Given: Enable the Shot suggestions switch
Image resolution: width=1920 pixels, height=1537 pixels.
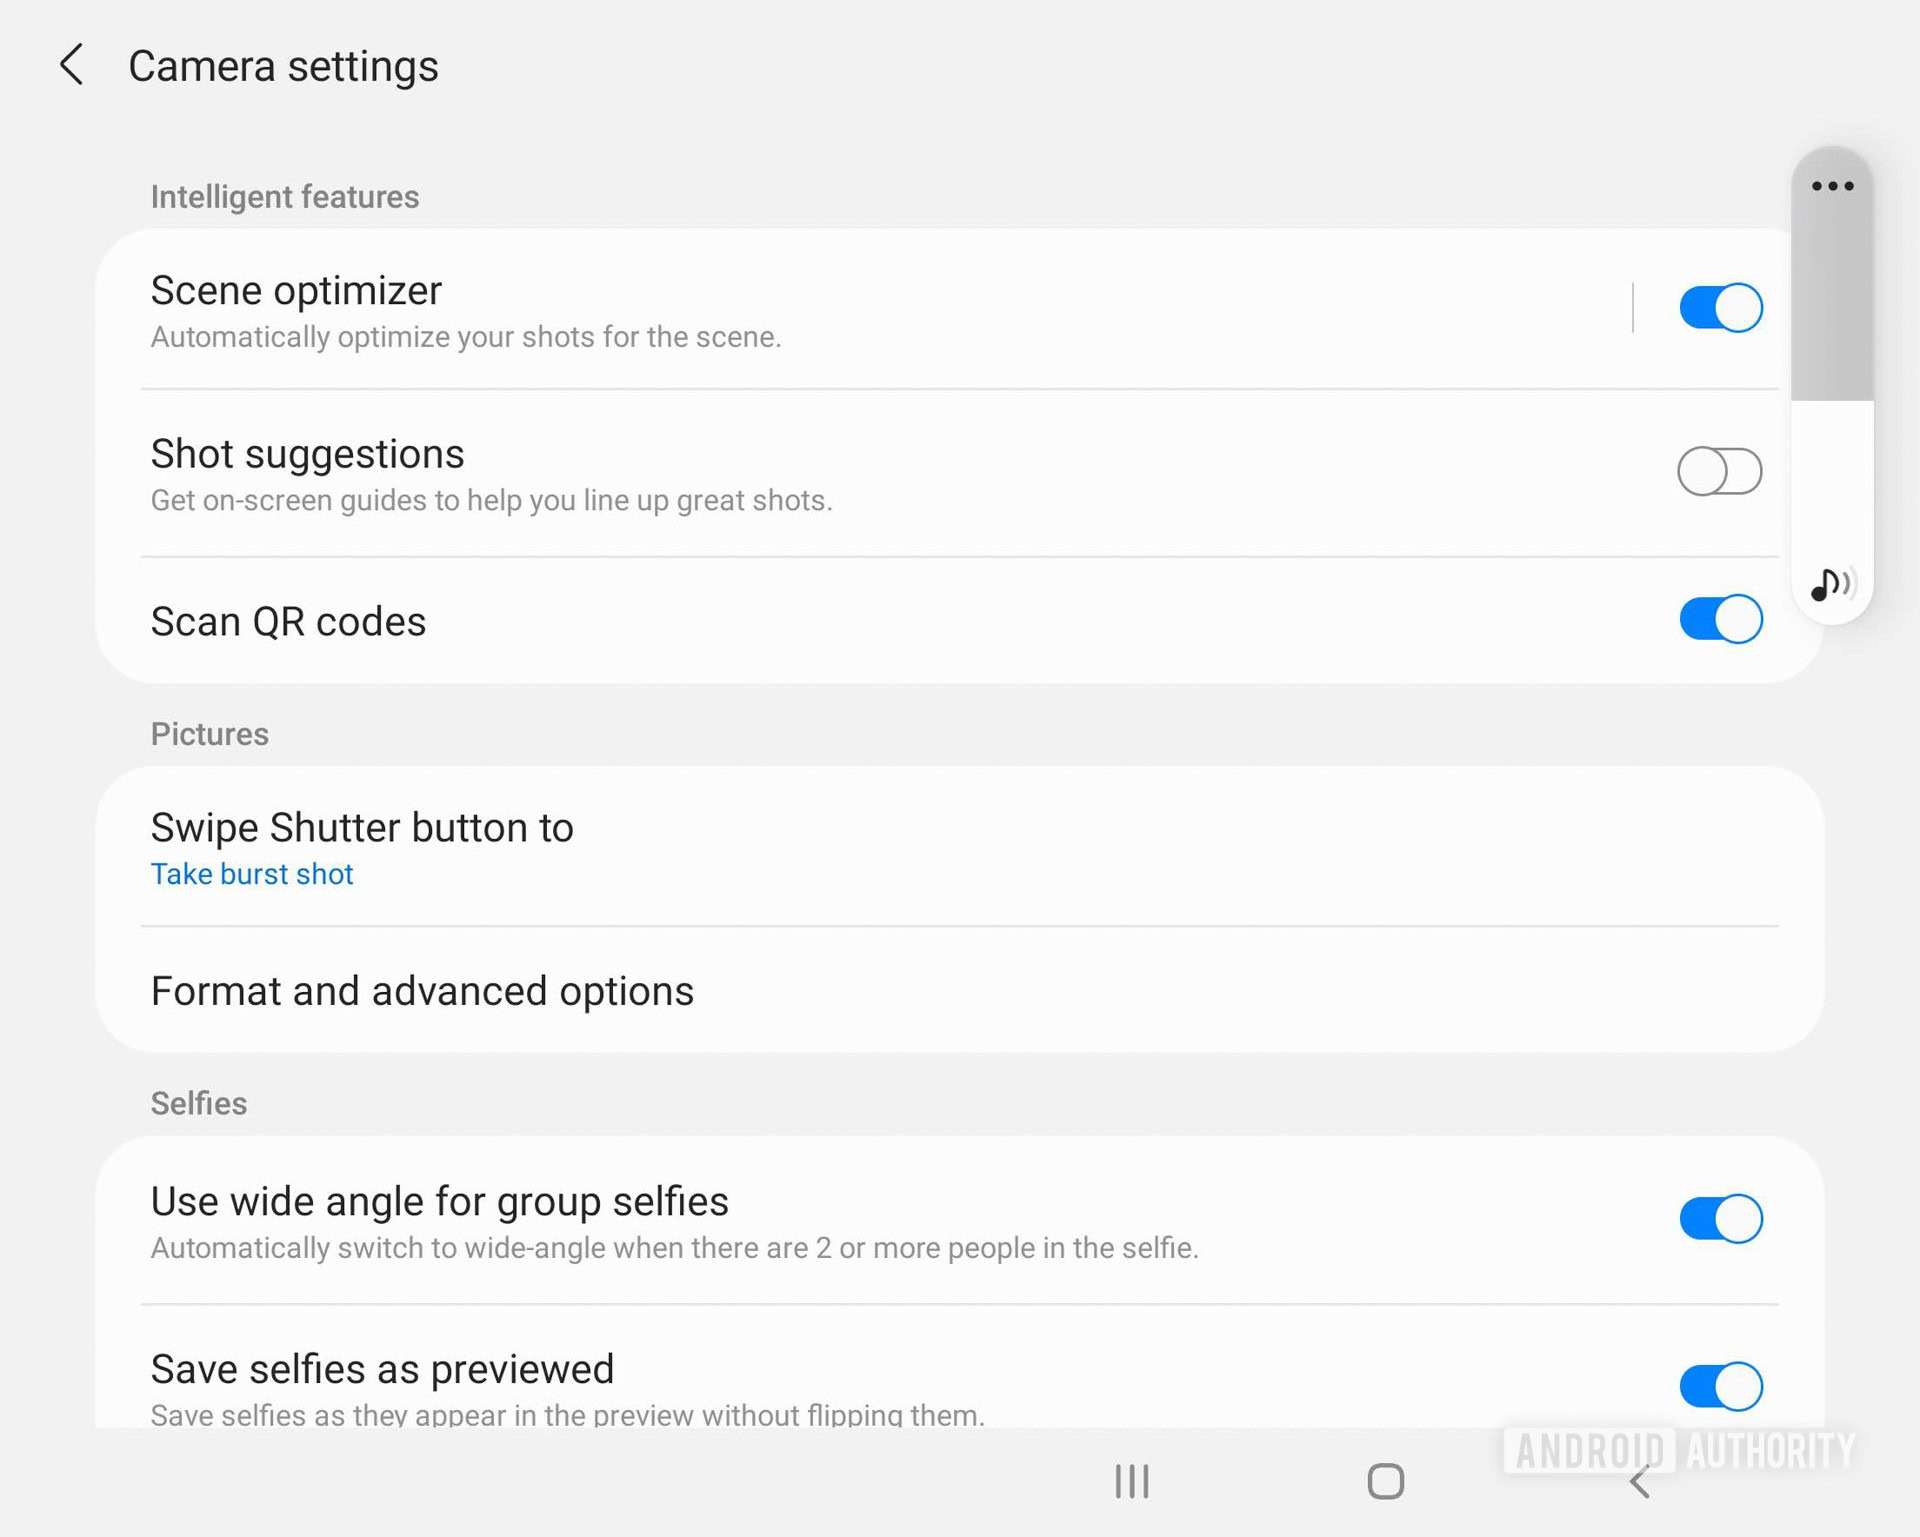Looking at the screenshot, I should (1720, 471).
